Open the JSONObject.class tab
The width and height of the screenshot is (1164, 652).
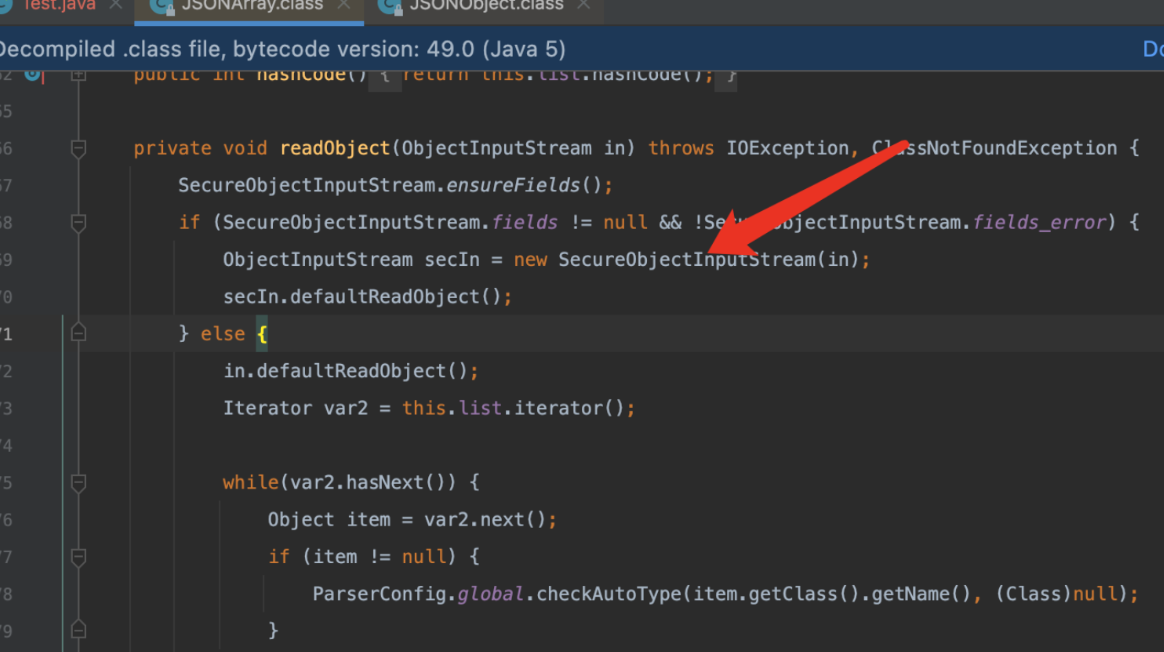(x=486, y=6)
